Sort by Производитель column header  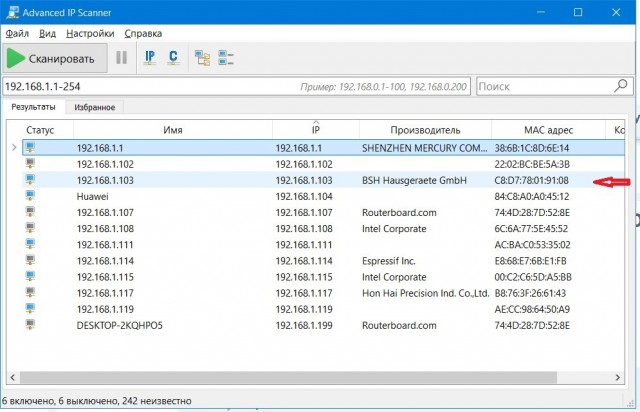click(x=425, y=130)
